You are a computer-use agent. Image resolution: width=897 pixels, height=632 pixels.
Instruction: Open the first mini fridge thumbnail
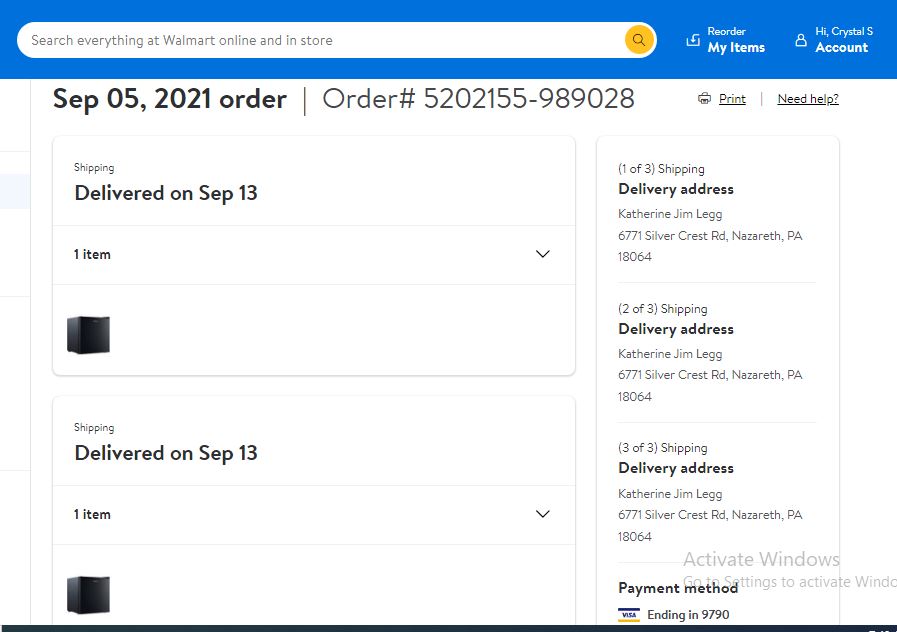click(x=89, y=335)
